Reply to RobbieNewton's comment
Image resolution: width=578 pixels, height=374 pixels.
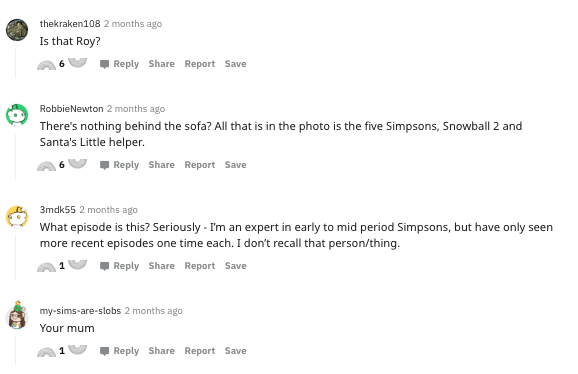119,165
